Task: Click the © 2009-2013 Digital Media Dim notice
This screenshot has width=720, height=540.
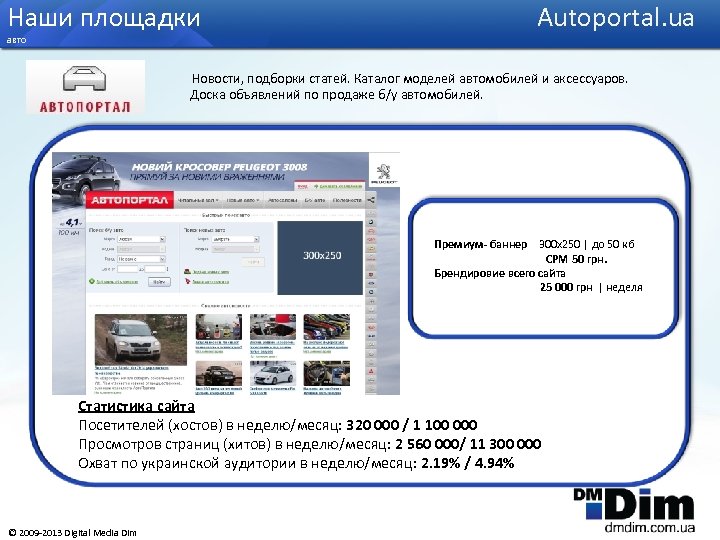Action: pos(73,533)
